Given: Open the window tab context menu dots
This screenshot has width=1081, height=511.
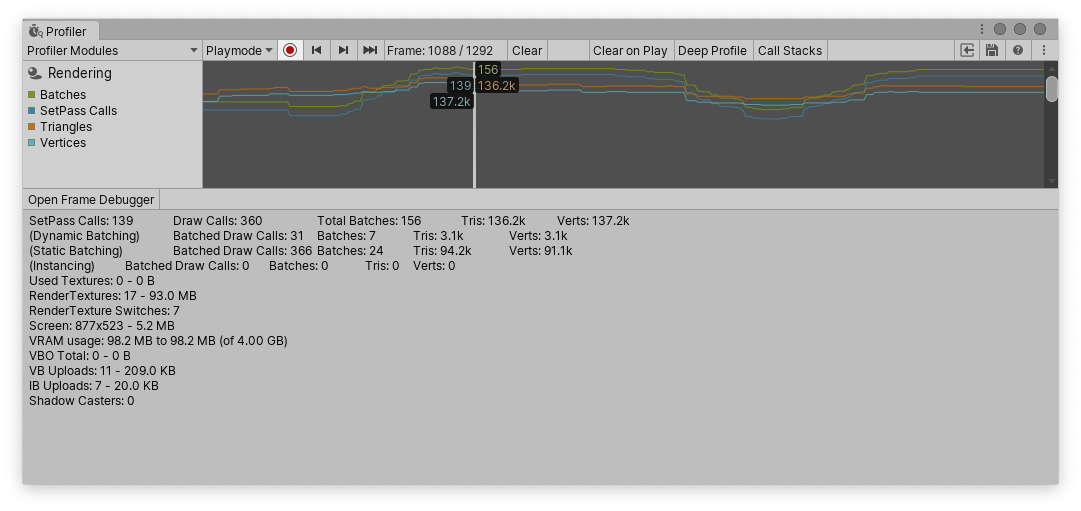Looking at the screenshot, I should [x=982, y=29].
